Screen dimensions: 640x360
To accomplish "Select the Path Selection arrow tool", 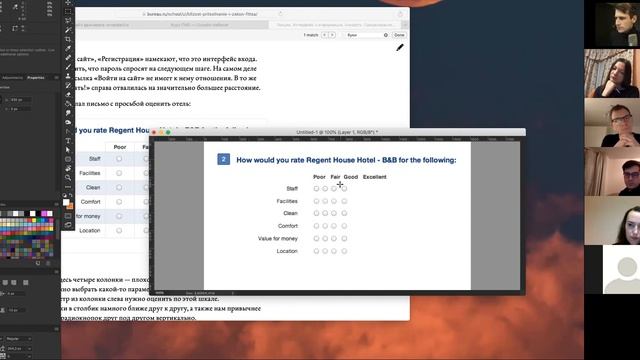I will click(x=68, y=150).
